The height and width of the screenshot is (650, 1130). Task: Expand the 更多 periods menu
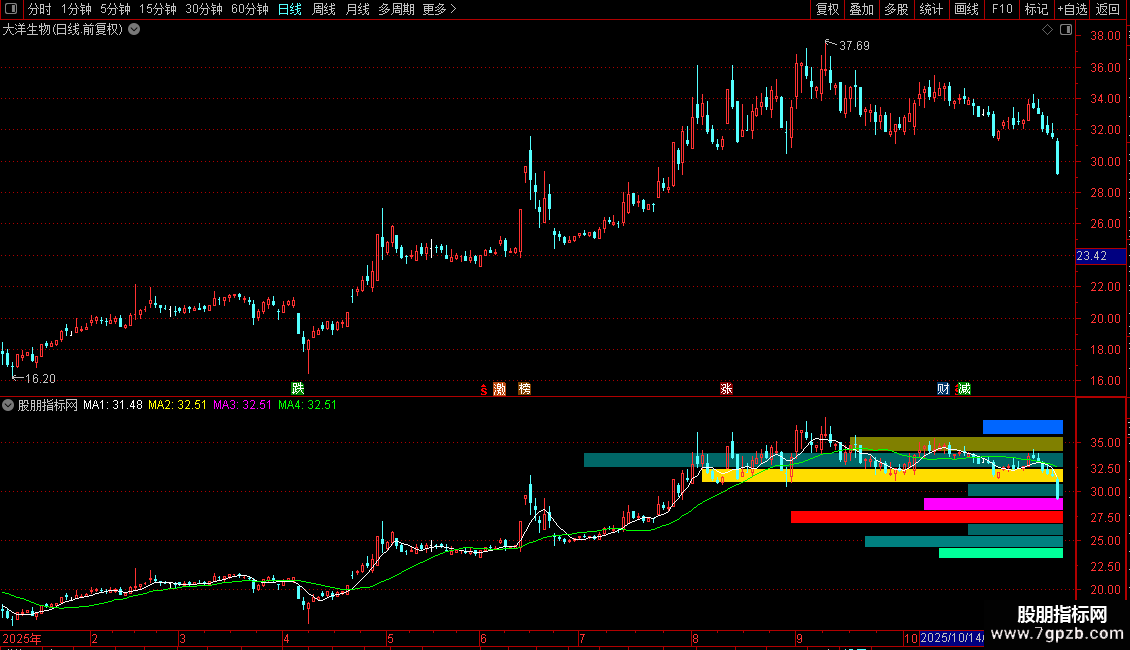pyautogui.click(x=440, y=9)
